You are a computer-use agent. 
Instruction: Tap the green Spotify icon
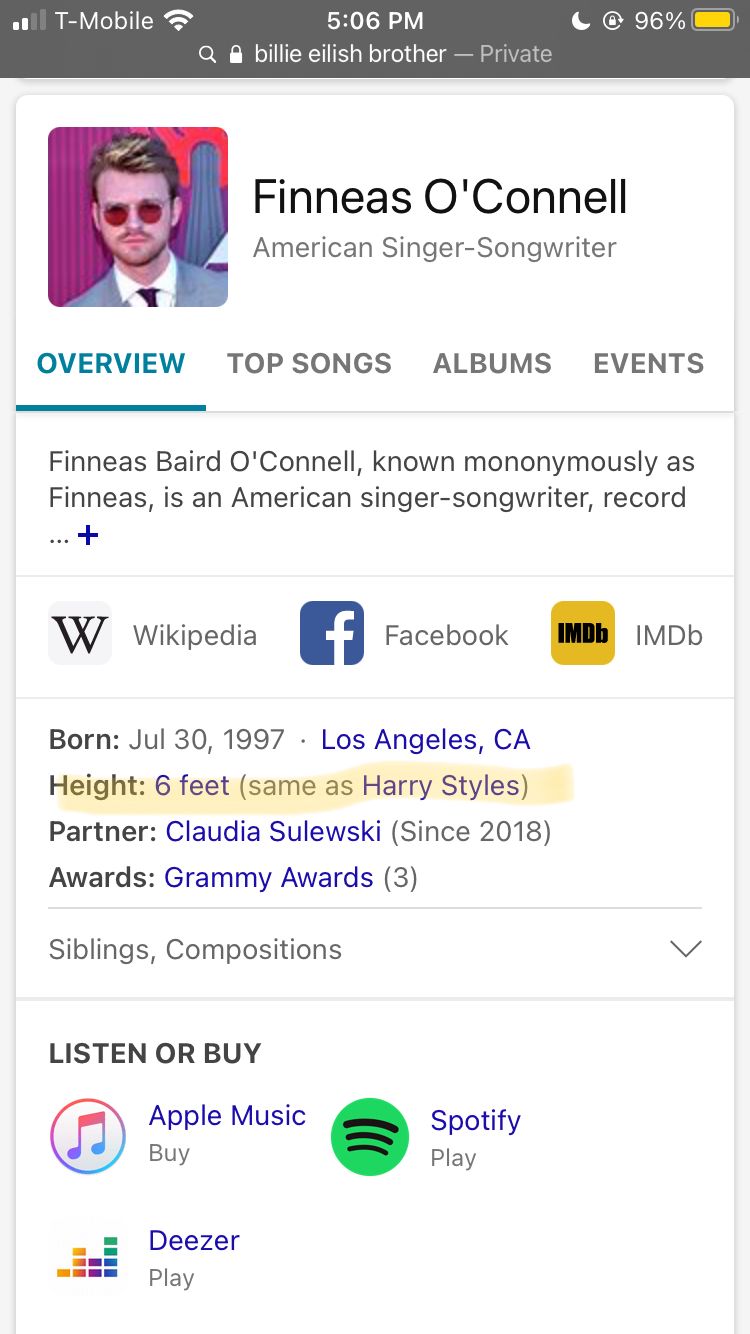370,1137
